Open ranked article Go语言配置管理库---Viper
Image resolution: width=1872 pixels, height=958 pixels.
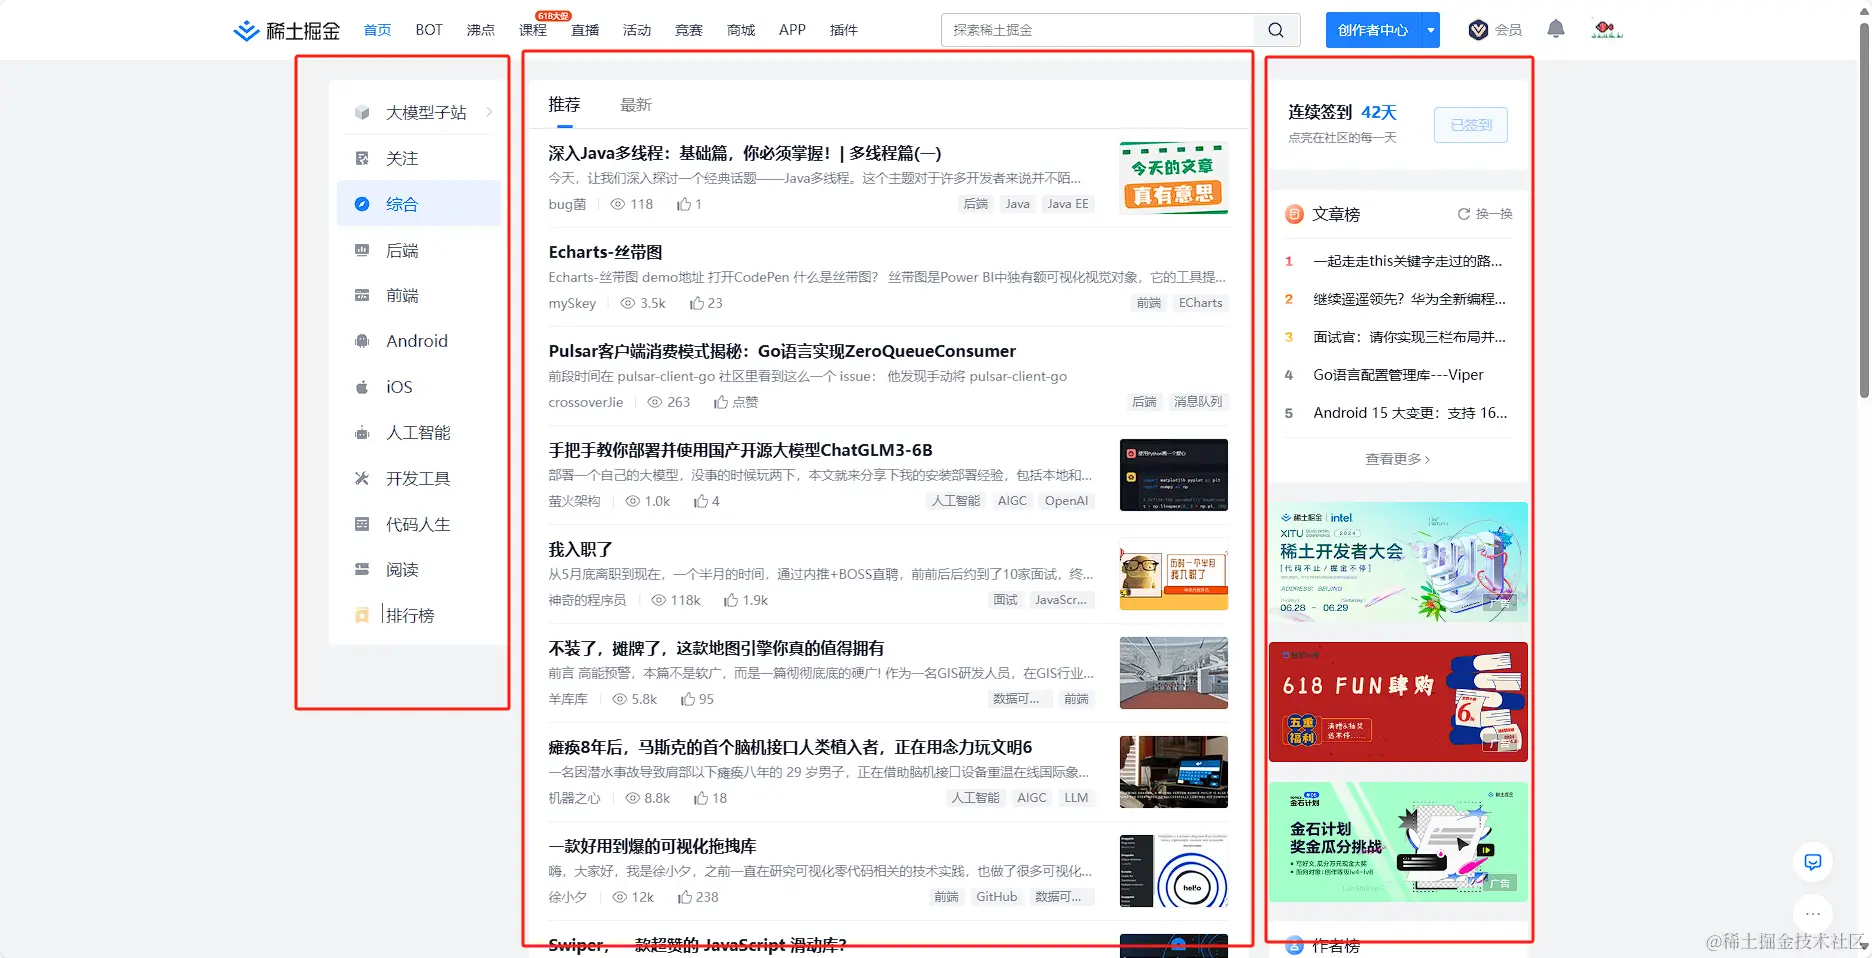pos(1398,375)
